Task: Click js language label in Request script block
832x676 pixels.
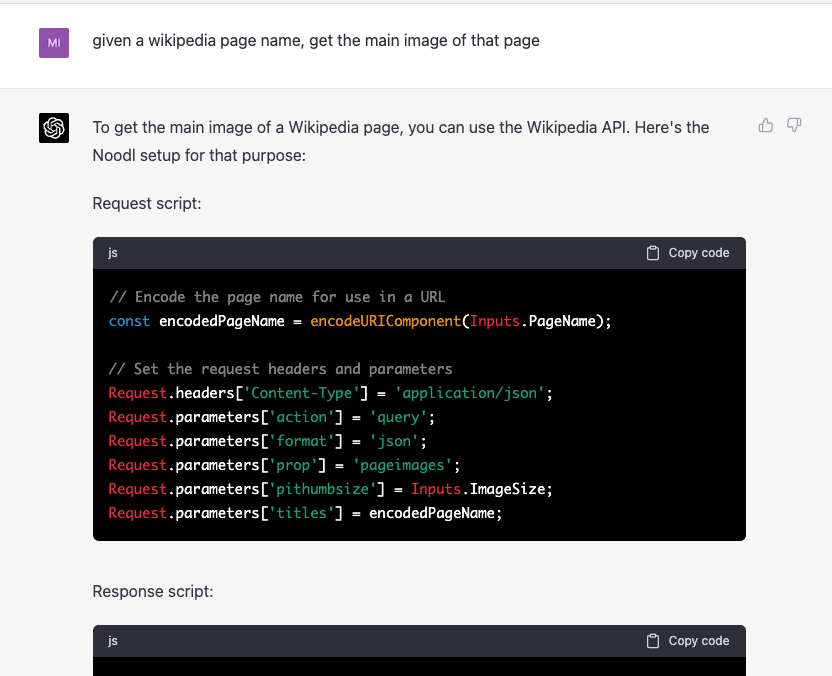Action: 113,253
